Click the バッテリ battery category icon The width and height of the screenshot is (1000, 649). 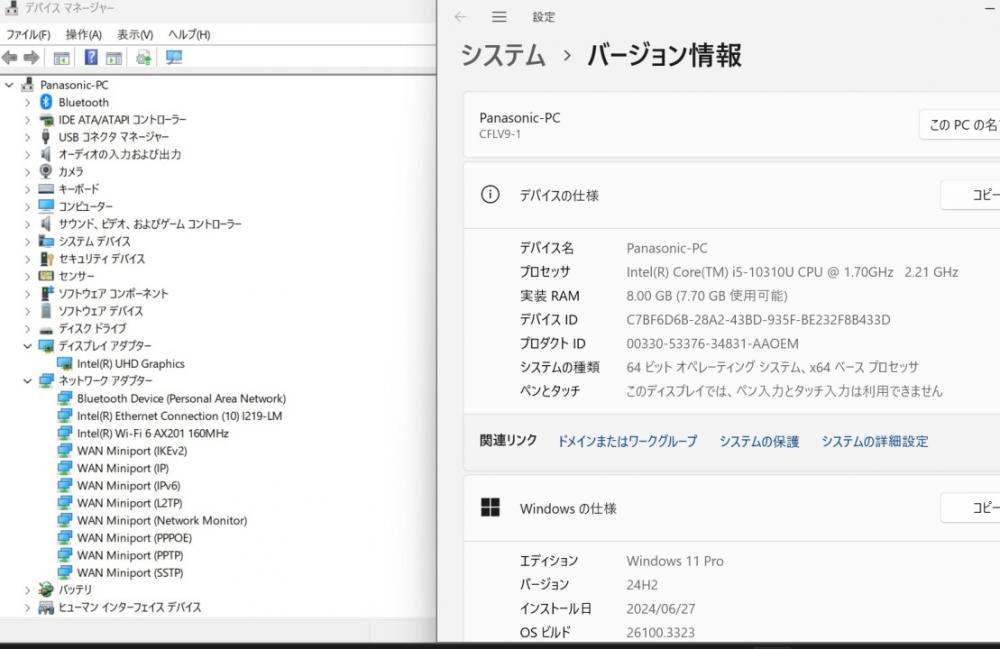(46, 589)
